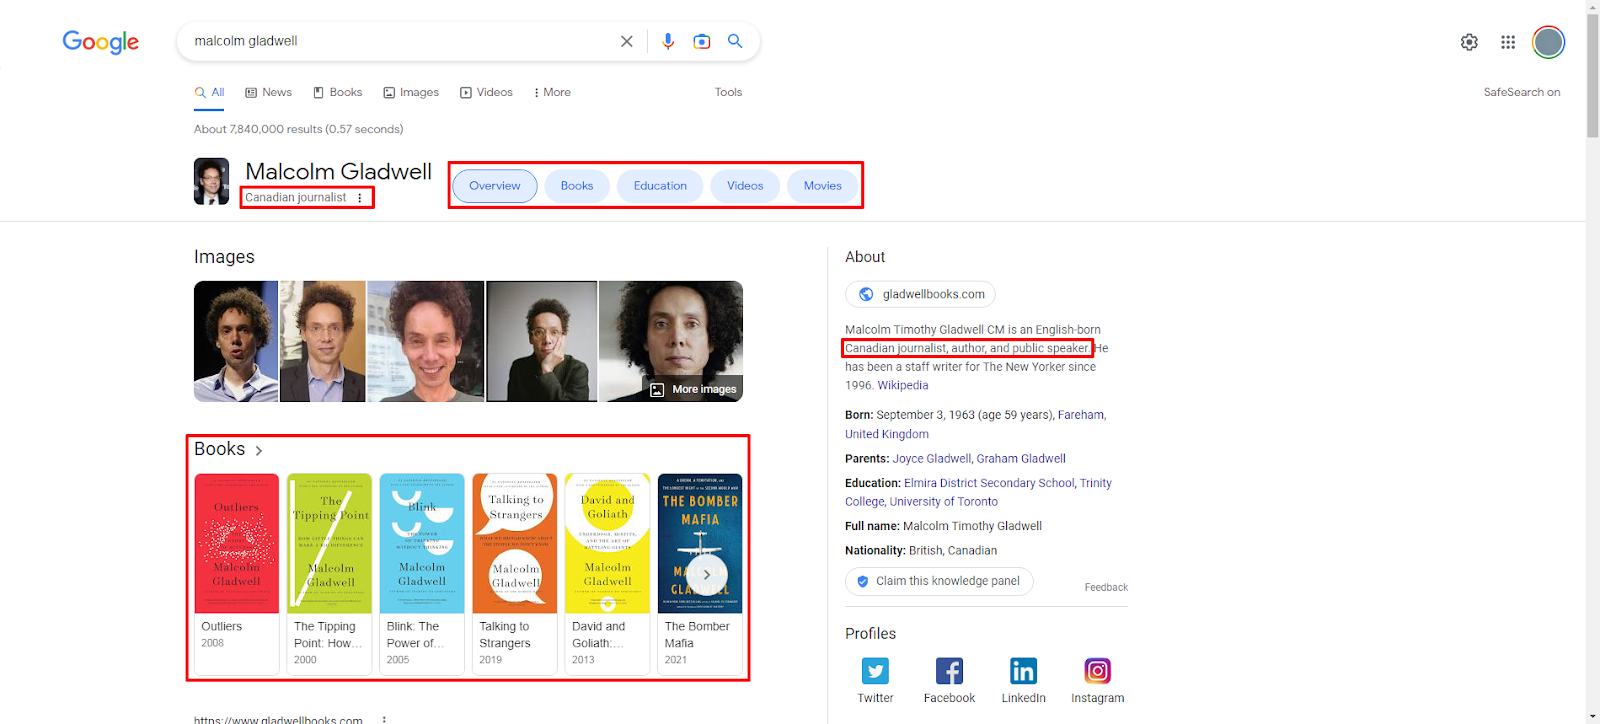The width and height of the screenshot is (1600, 724).
Task: Open the Talking to Strangers book card
Action: tap(514, 574)
